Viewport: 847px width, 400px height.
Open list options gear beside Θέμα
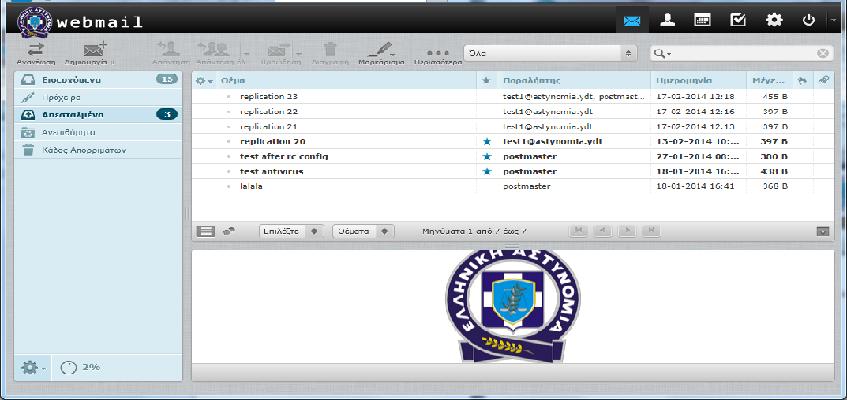coord(204,81)
